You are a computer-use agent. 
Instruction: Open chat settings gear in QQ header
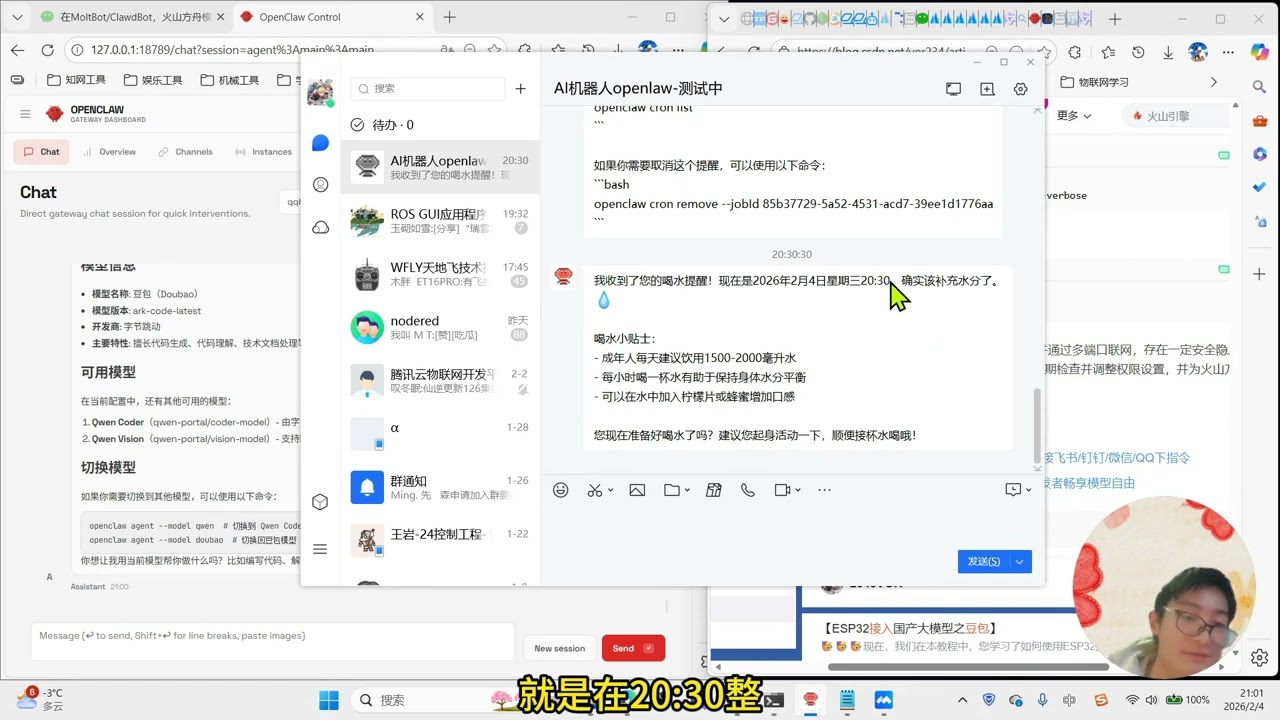(x=1020, y=89)
